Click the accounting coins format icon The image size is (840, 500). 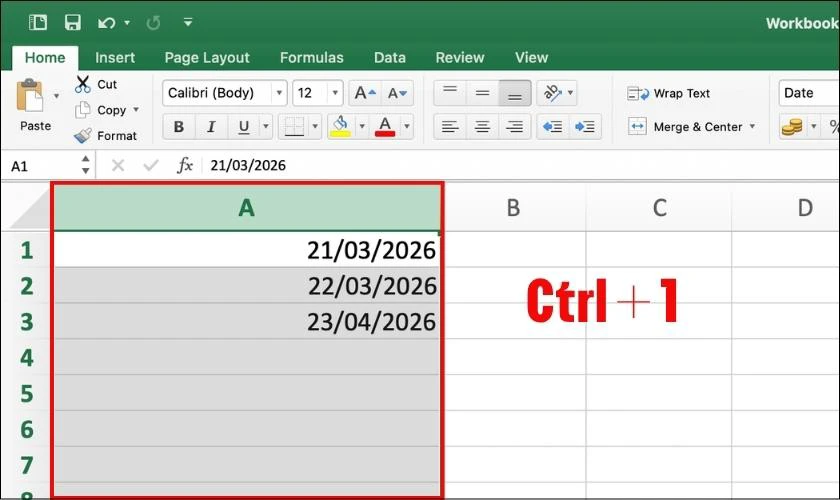792,127
